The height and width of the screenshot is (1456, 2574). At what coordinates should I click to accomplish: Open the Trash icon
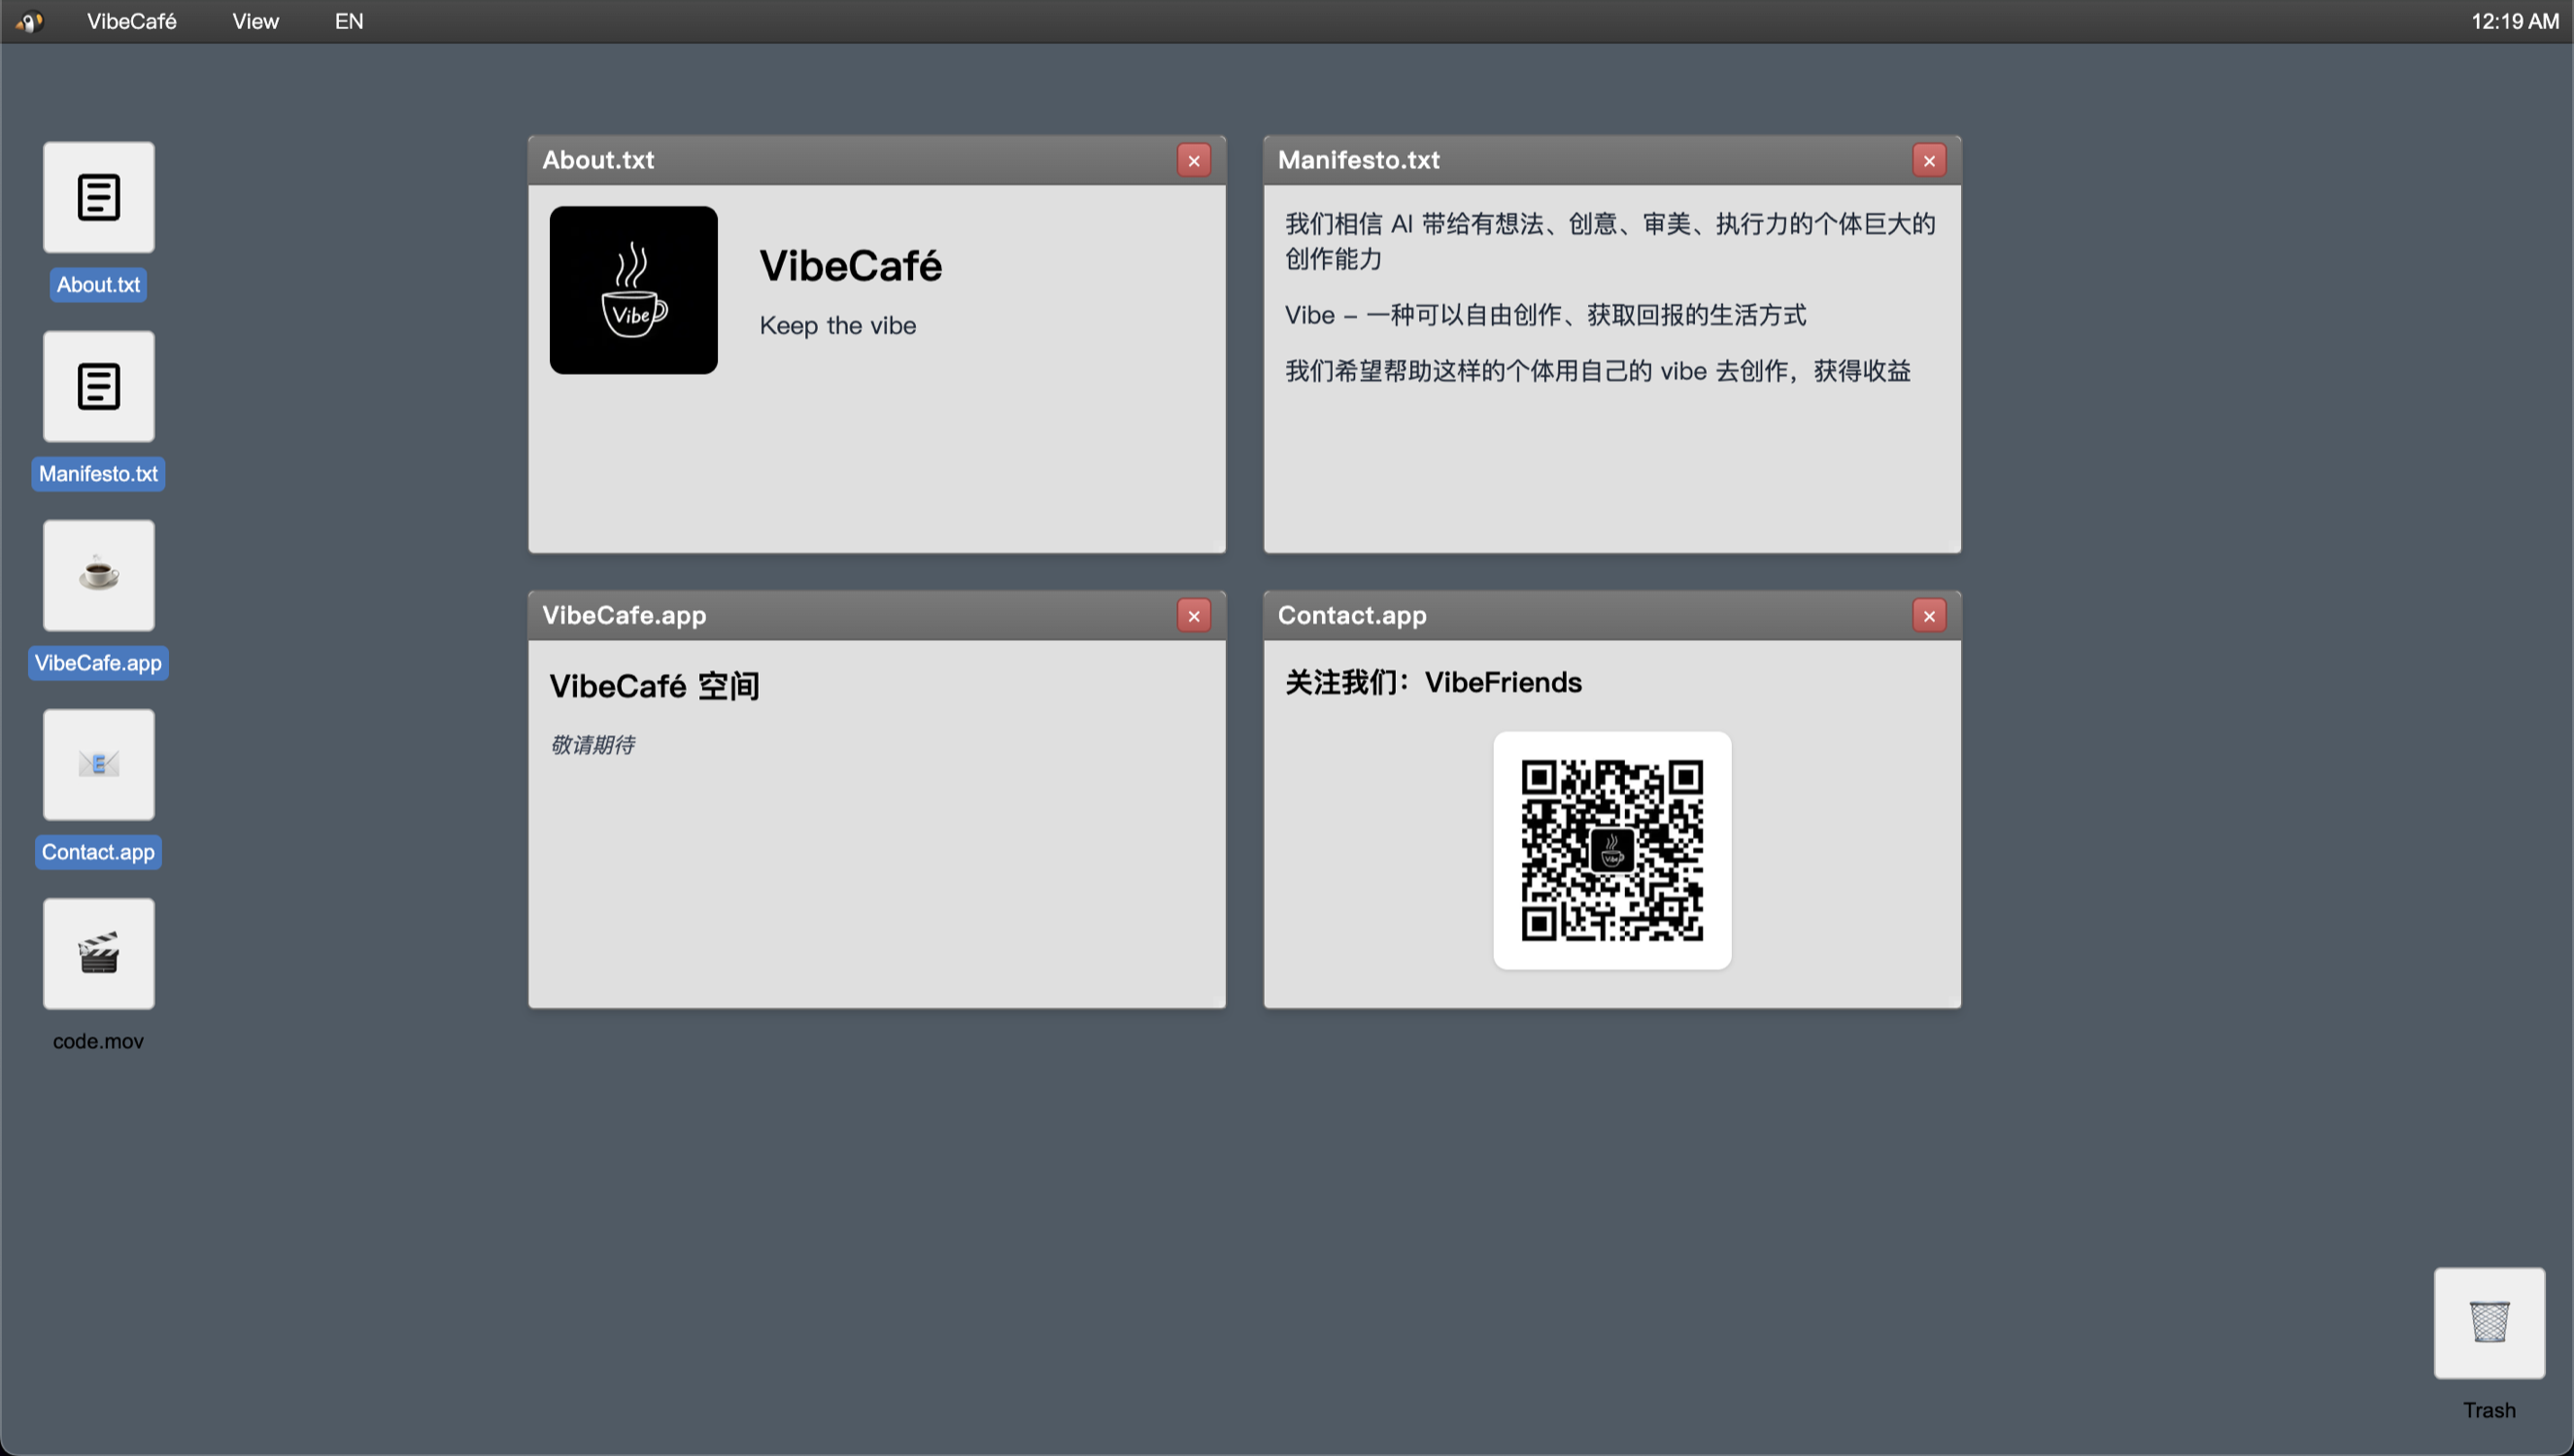click(2489, 1322)
